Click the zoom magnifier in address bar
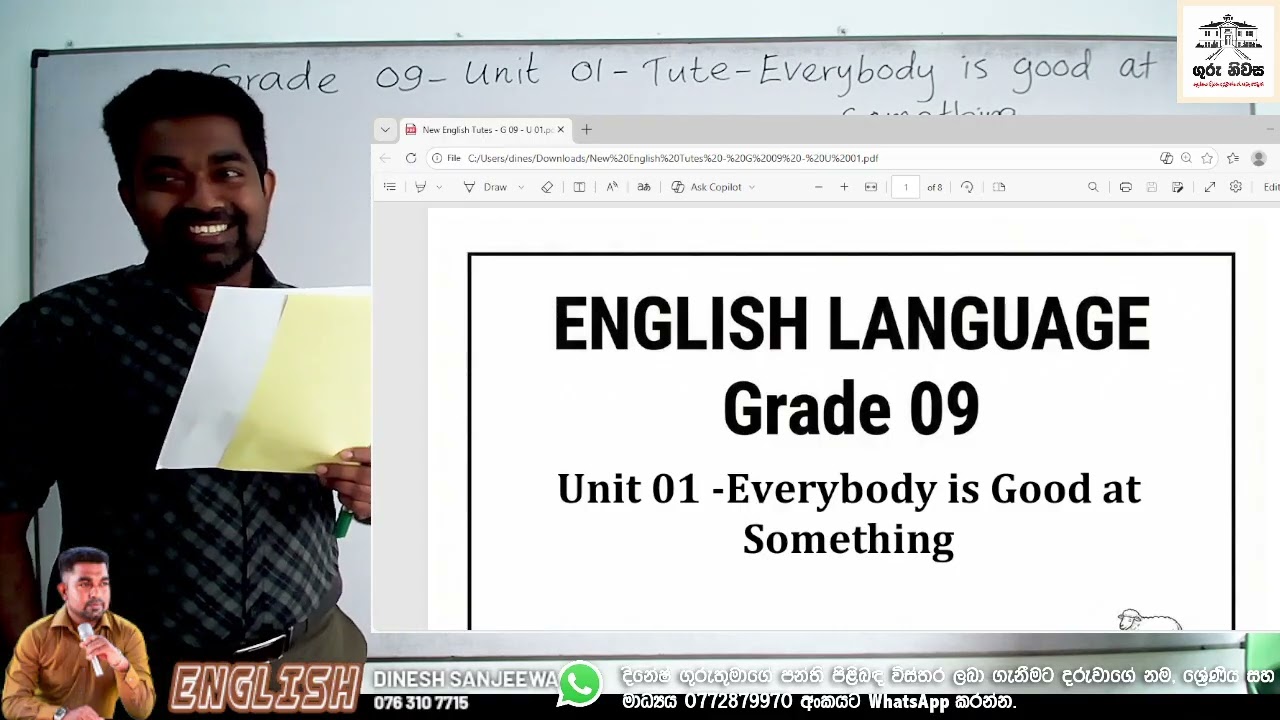The width and height of the screenshot is (1280, 720). click(x=1186, y=158)
